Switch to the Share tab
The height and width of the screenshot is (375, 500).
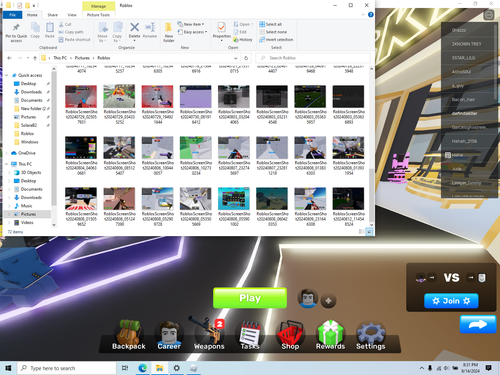coord(52,15)
